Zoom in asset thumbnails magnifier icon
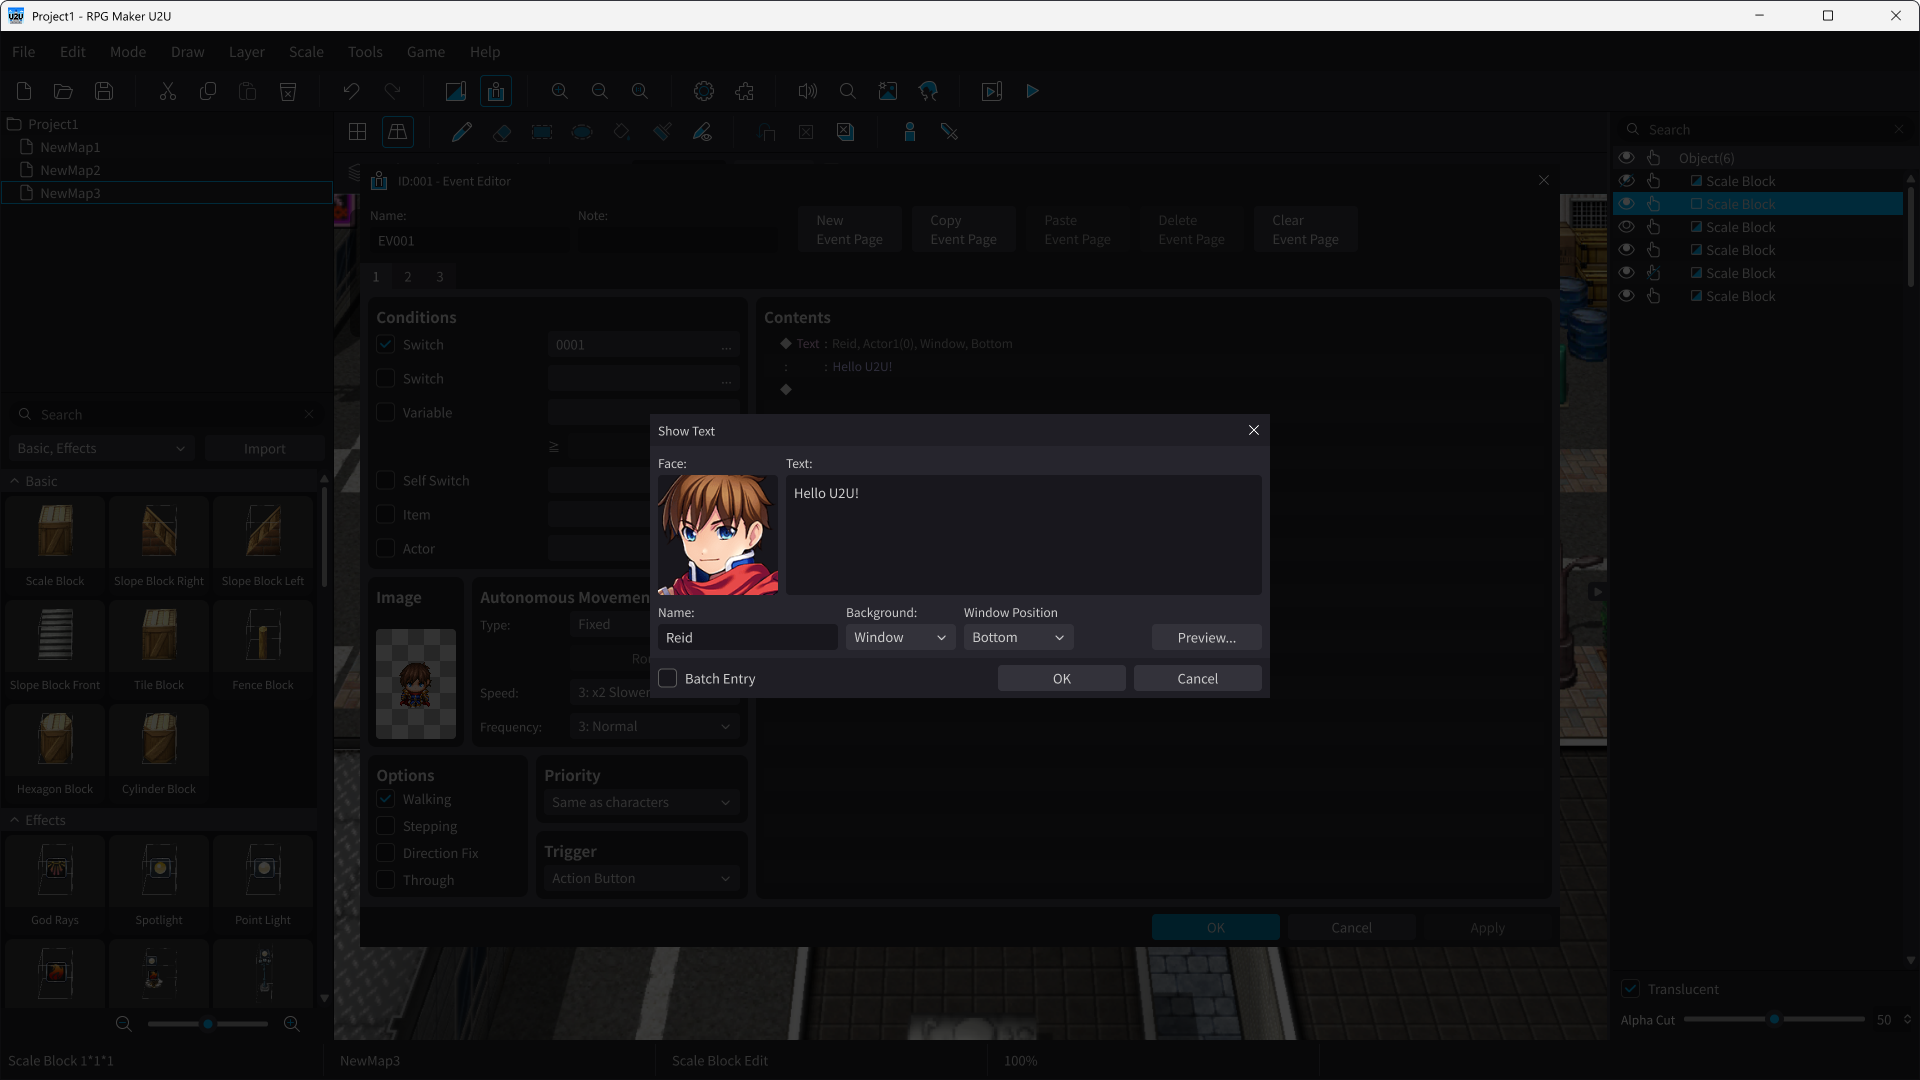The width and height of the screenshot is (1920, 1080). pos(292,1024)
